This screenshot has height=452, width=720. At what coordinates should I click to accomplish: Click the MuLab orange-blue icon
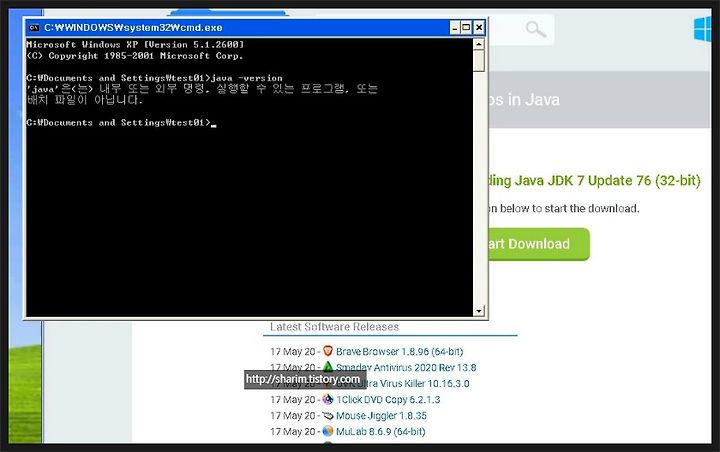[327, 431]
